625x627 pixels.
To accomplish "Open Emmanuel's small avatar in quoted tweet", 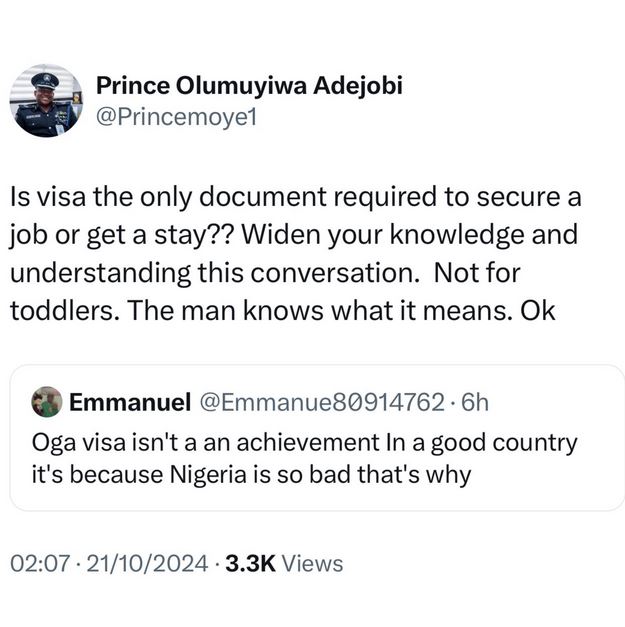I will (x=46, y=401).
